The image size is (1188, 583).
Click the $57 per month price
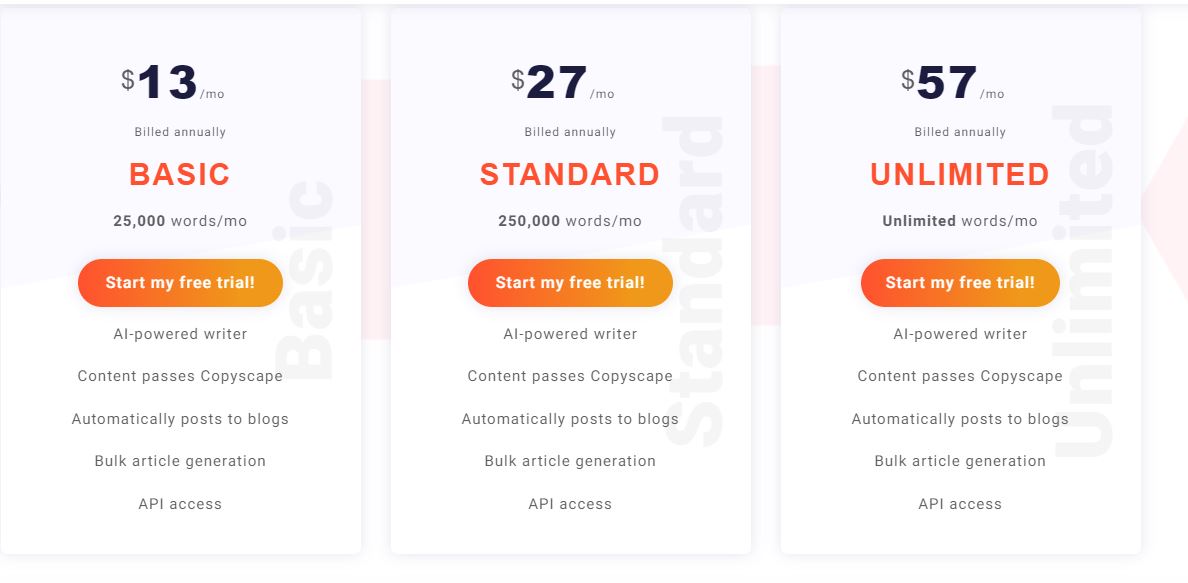947,83
